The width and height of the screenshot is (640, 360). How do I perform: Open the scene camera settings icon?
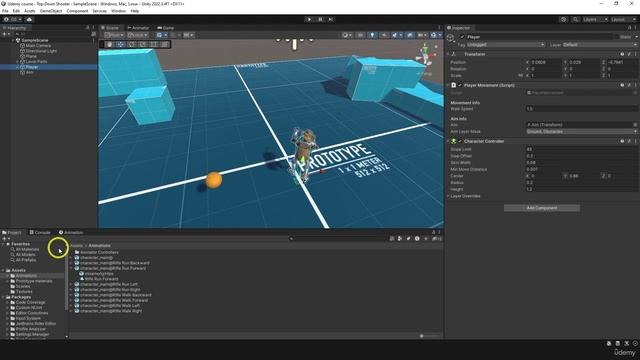point(422,35)
